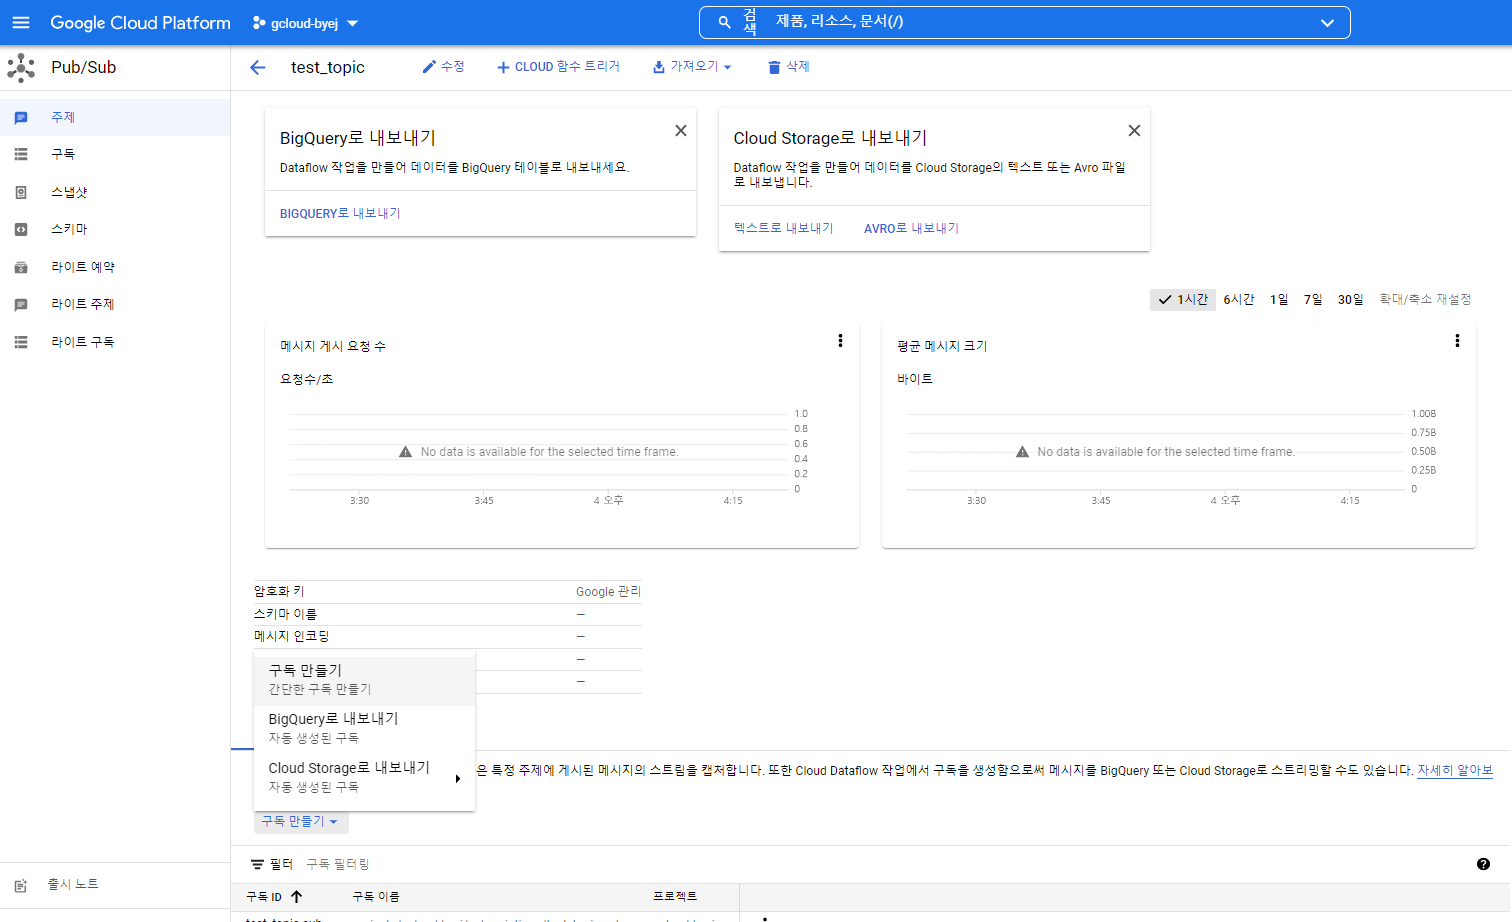
Task: Click the 필터 filter icon
Action: tap(258, 864)
